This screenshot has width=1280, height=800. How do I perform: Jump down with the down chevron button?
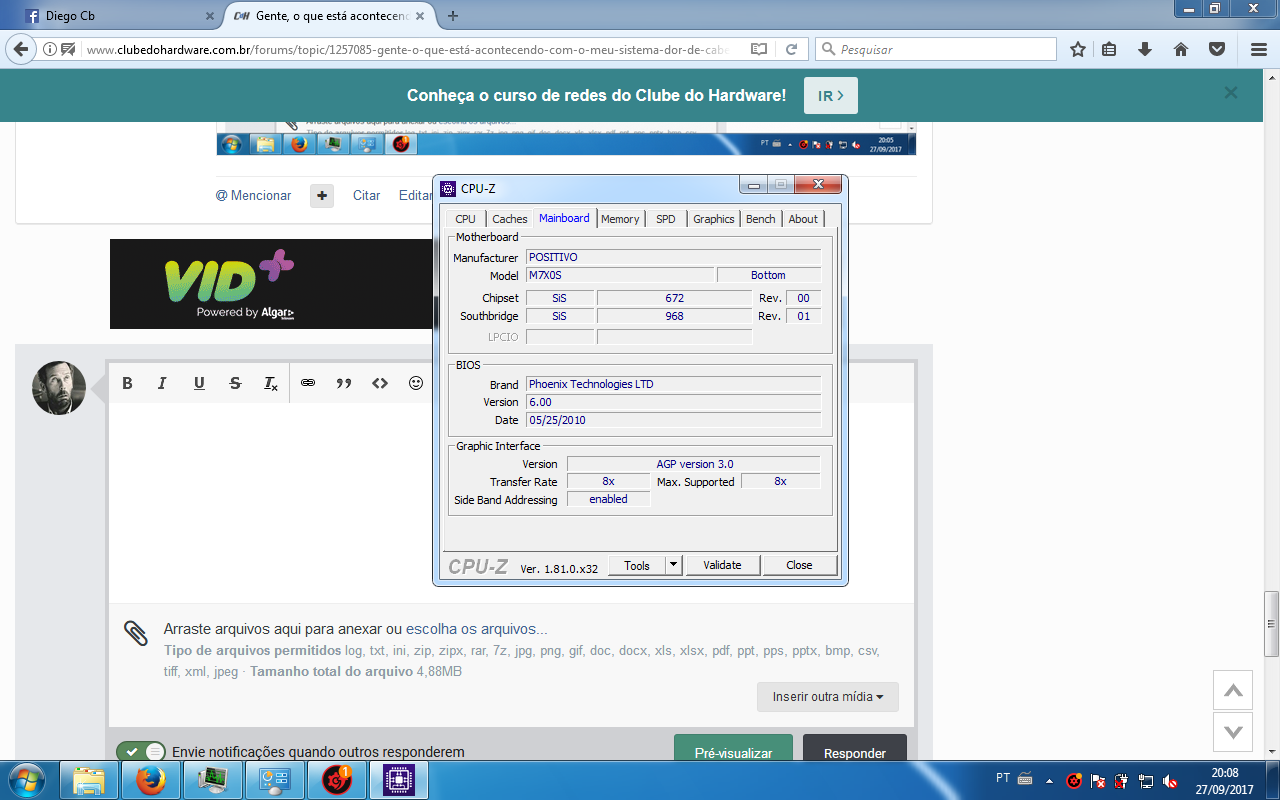point(1233,732)
